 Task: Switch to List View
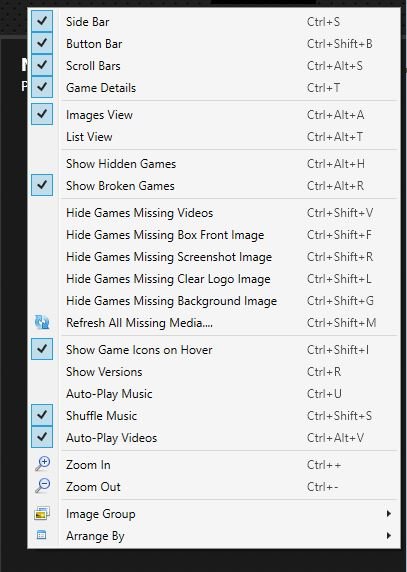tap(213, 137)
